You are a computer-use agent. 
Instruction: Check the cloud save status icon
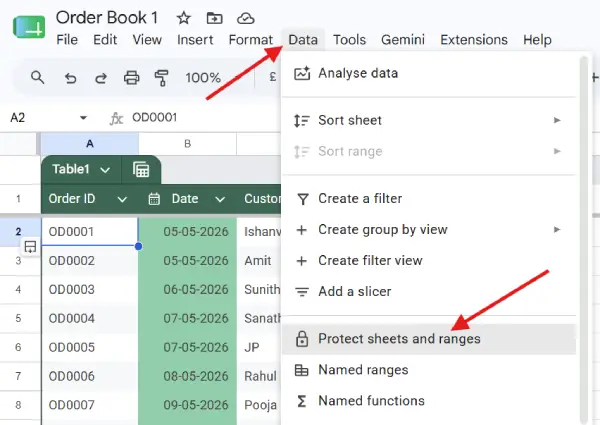(246, 18)
